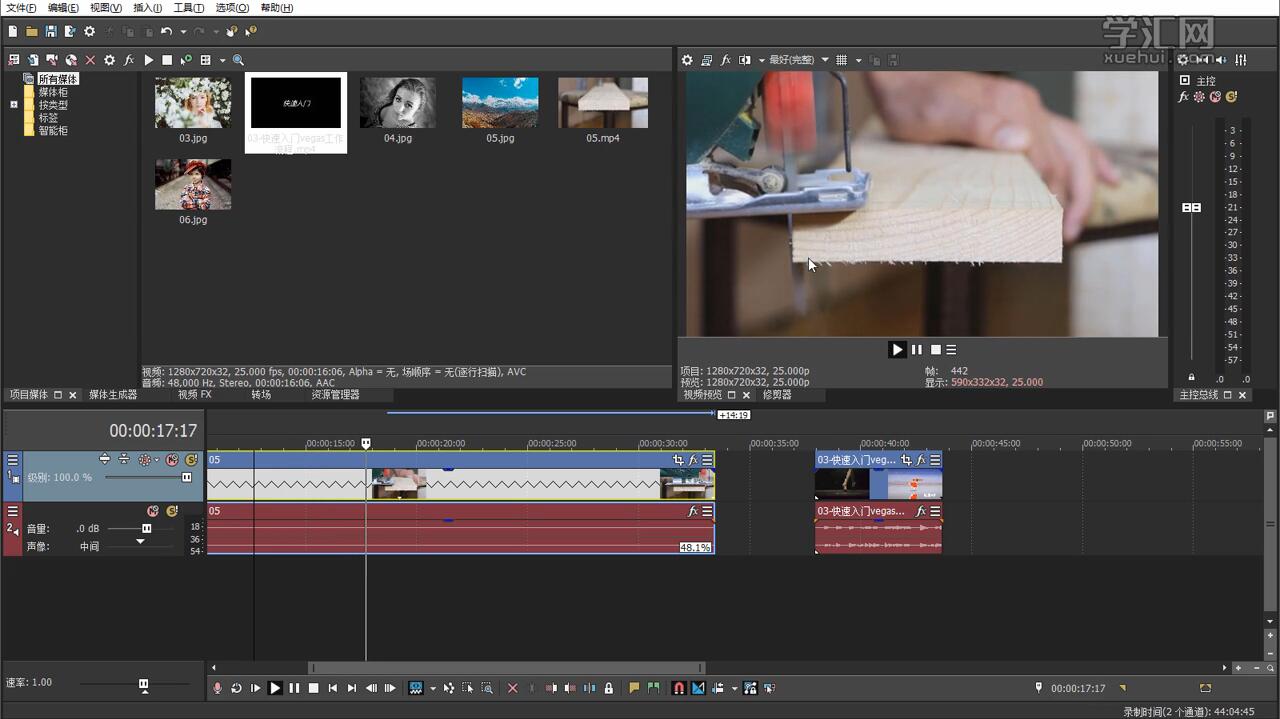The width and height of the screenshot is (1280, 719).
Task: Open Event Pan/Crop on clip 05
Action: pyautogui.click(x=678, y=460)
